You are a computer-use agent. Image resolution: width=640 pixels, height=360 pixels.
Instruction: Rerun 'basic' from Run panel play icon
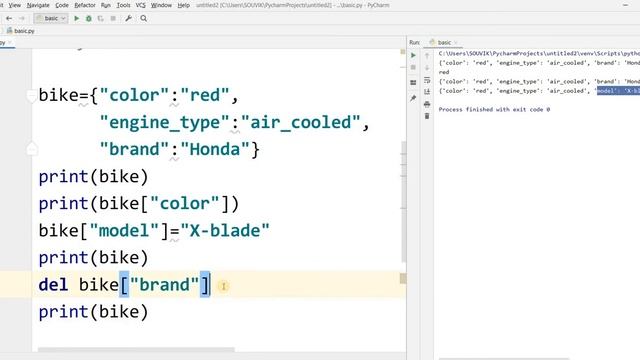click(x=413, y=55)
